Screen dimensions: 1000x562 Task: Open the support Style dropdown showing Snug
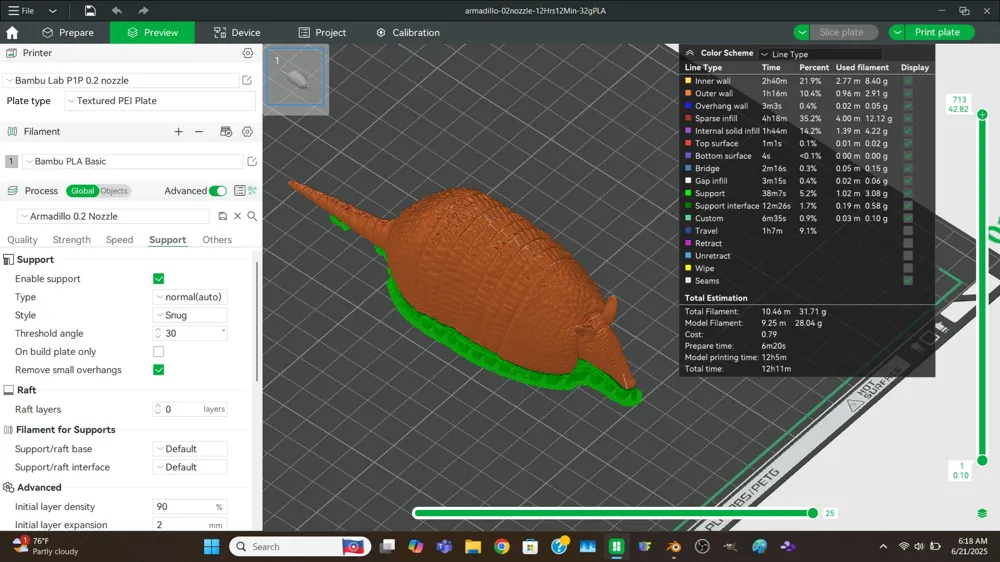190,315
